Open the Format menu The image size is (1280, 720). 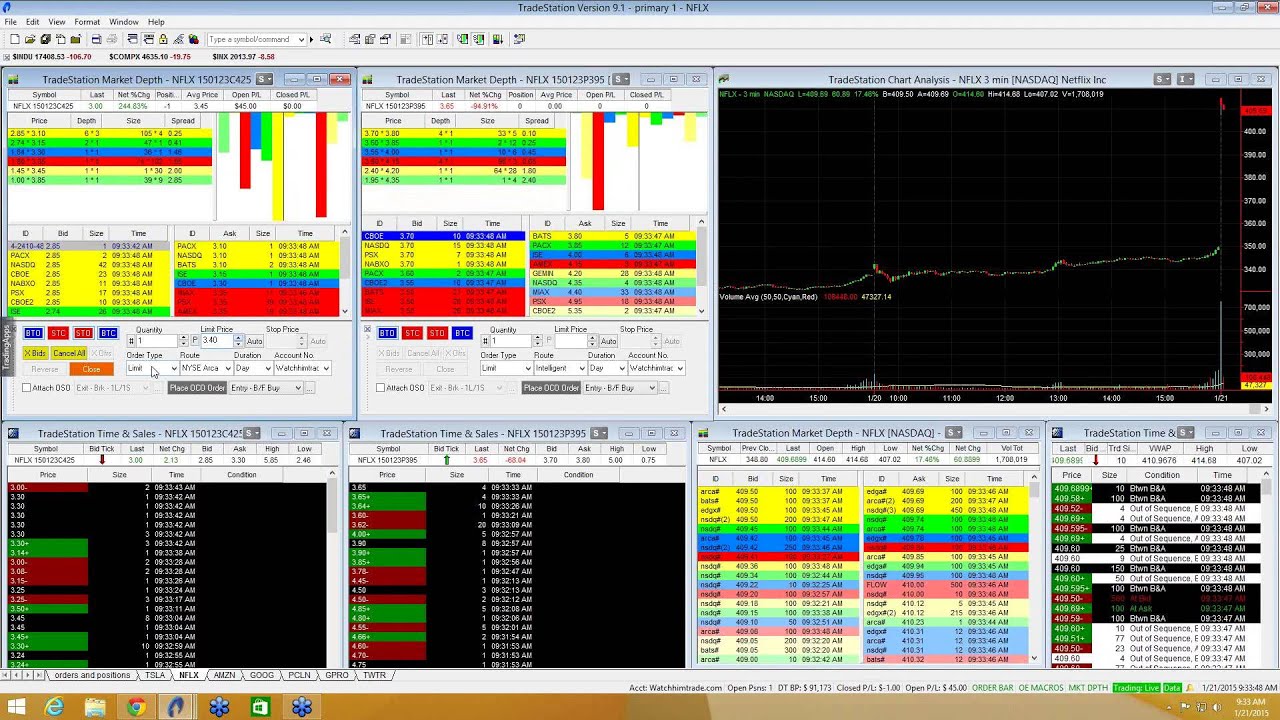(87, 22)
